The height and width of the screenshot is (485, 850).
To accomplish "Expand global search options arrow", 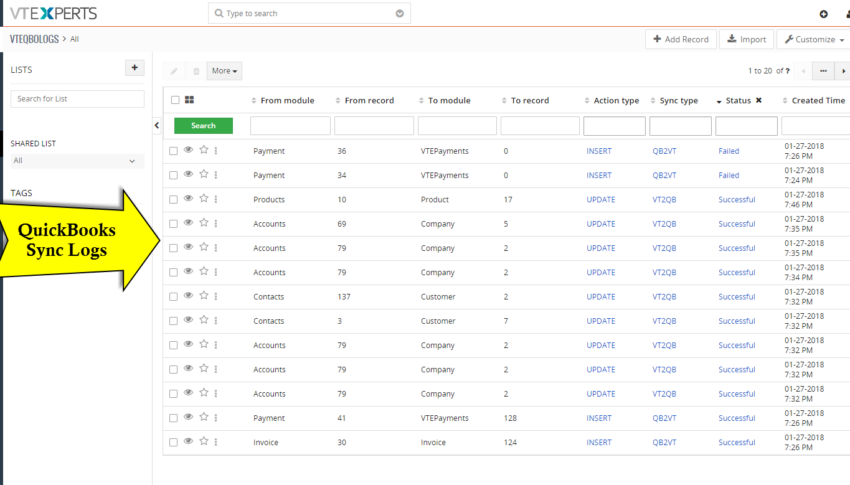I will tap(400, 14).
